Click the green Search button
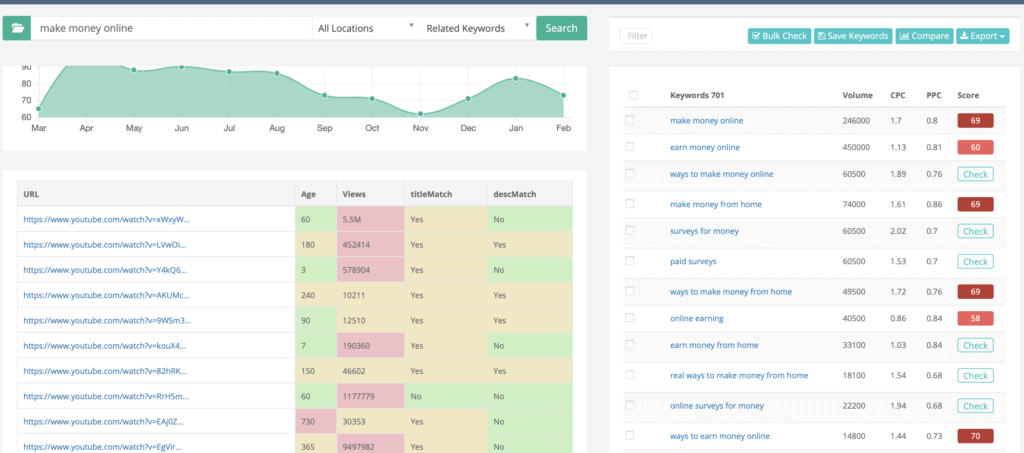This screenshot has height=453, width=1024. [561, 28]
